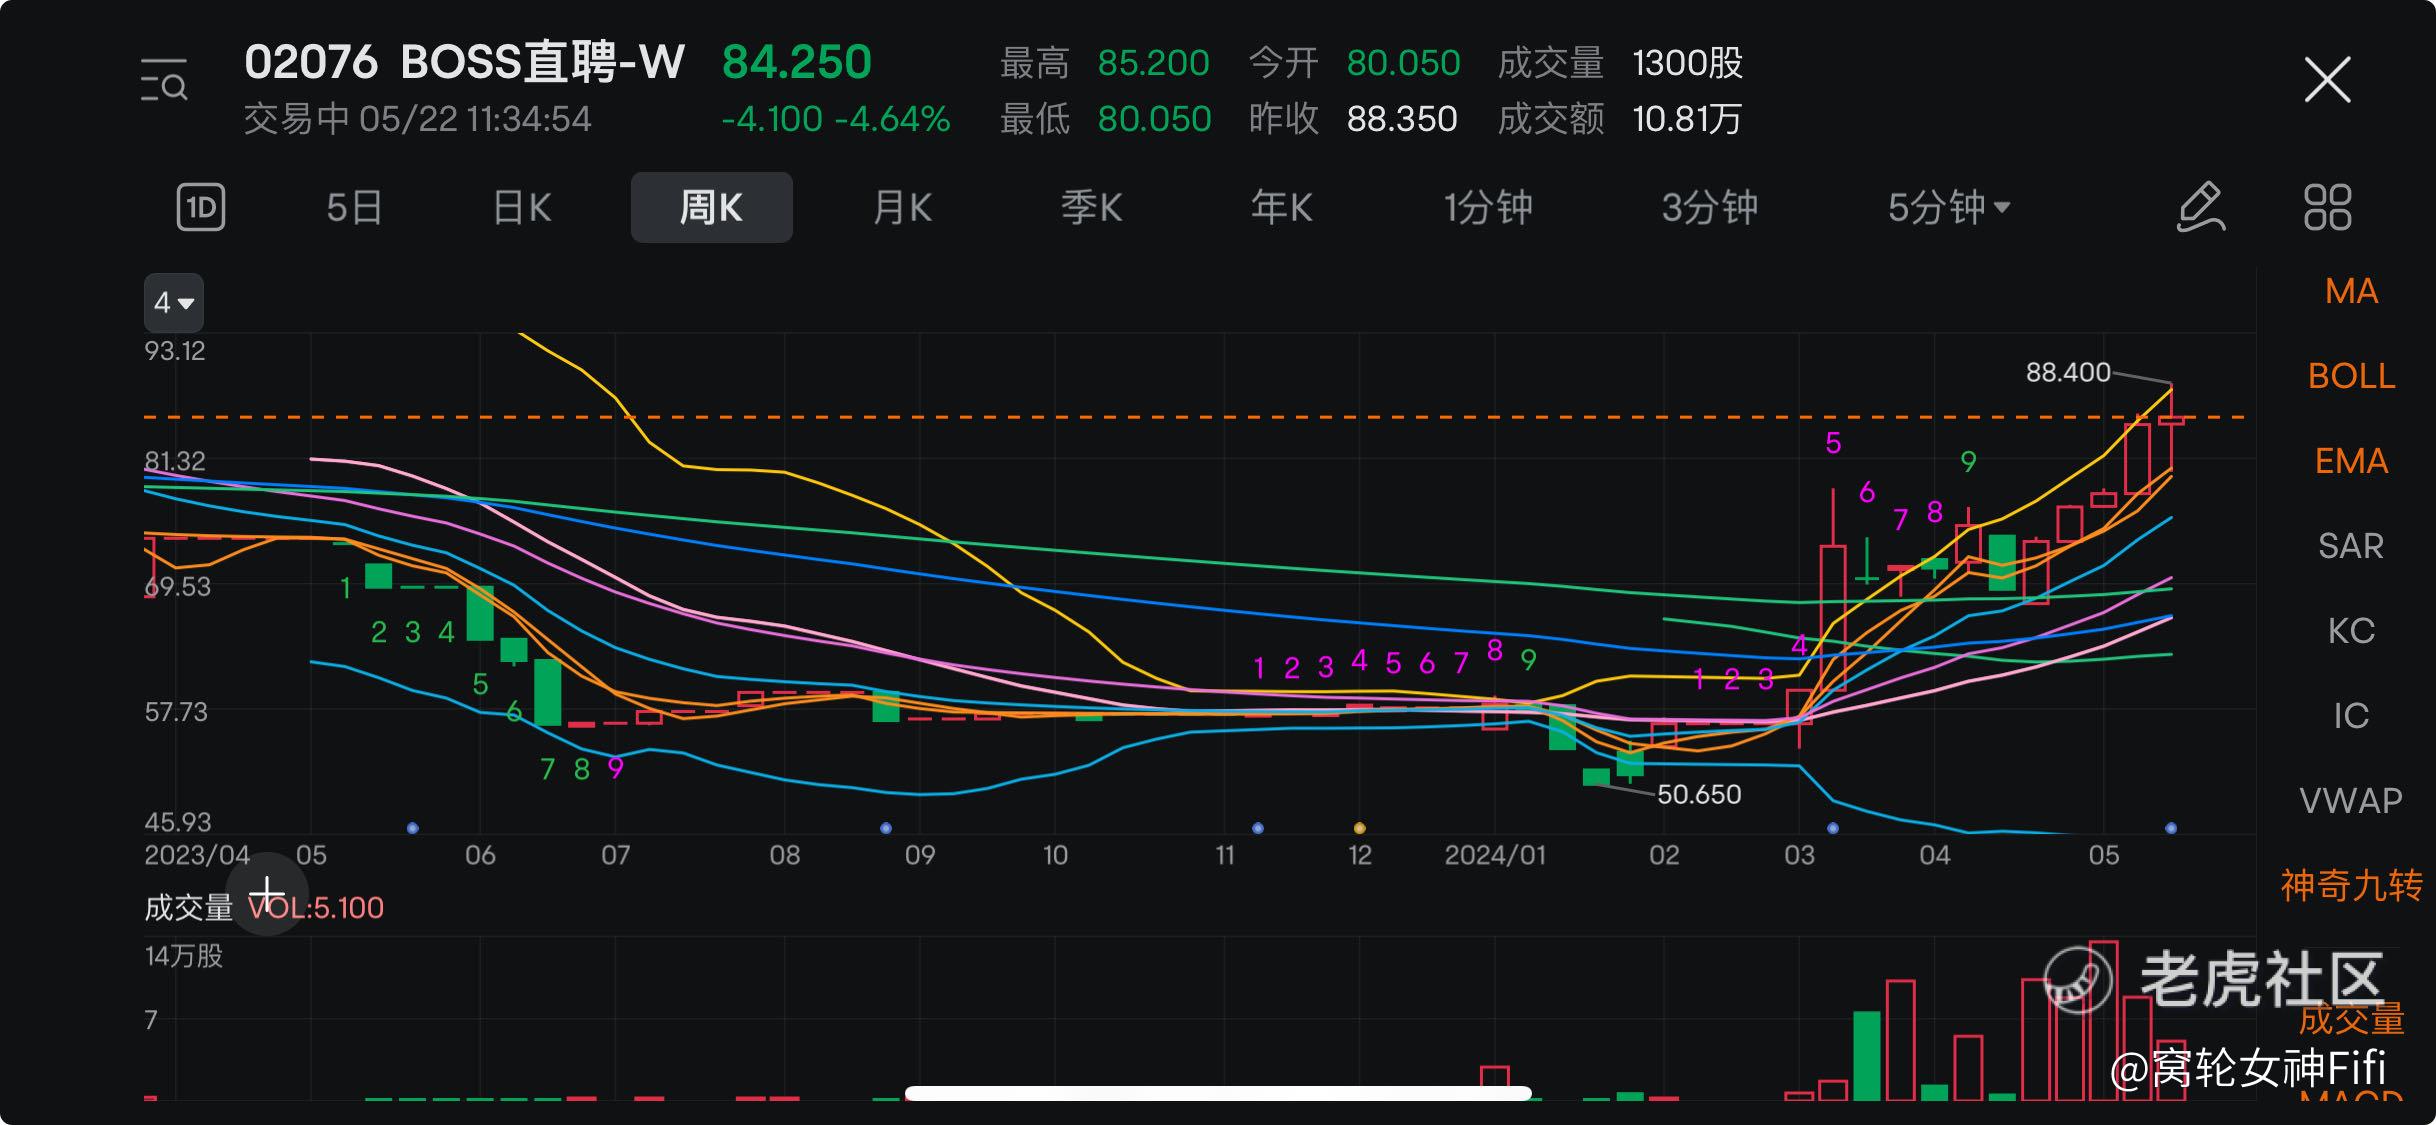
Task: Toggle the MA indicator overlay
Action: tap(2350, 291)
